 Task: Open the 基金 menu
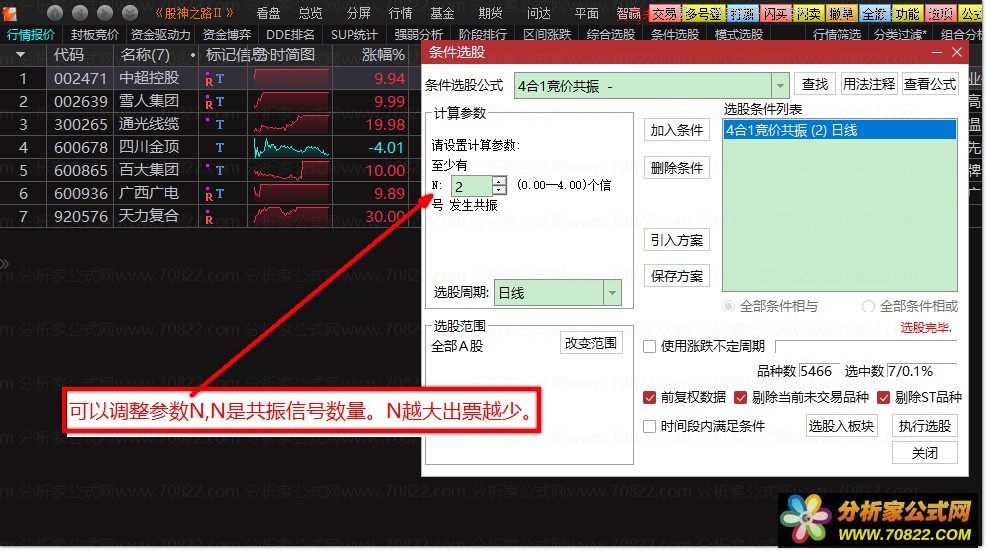tap(442, 13)
